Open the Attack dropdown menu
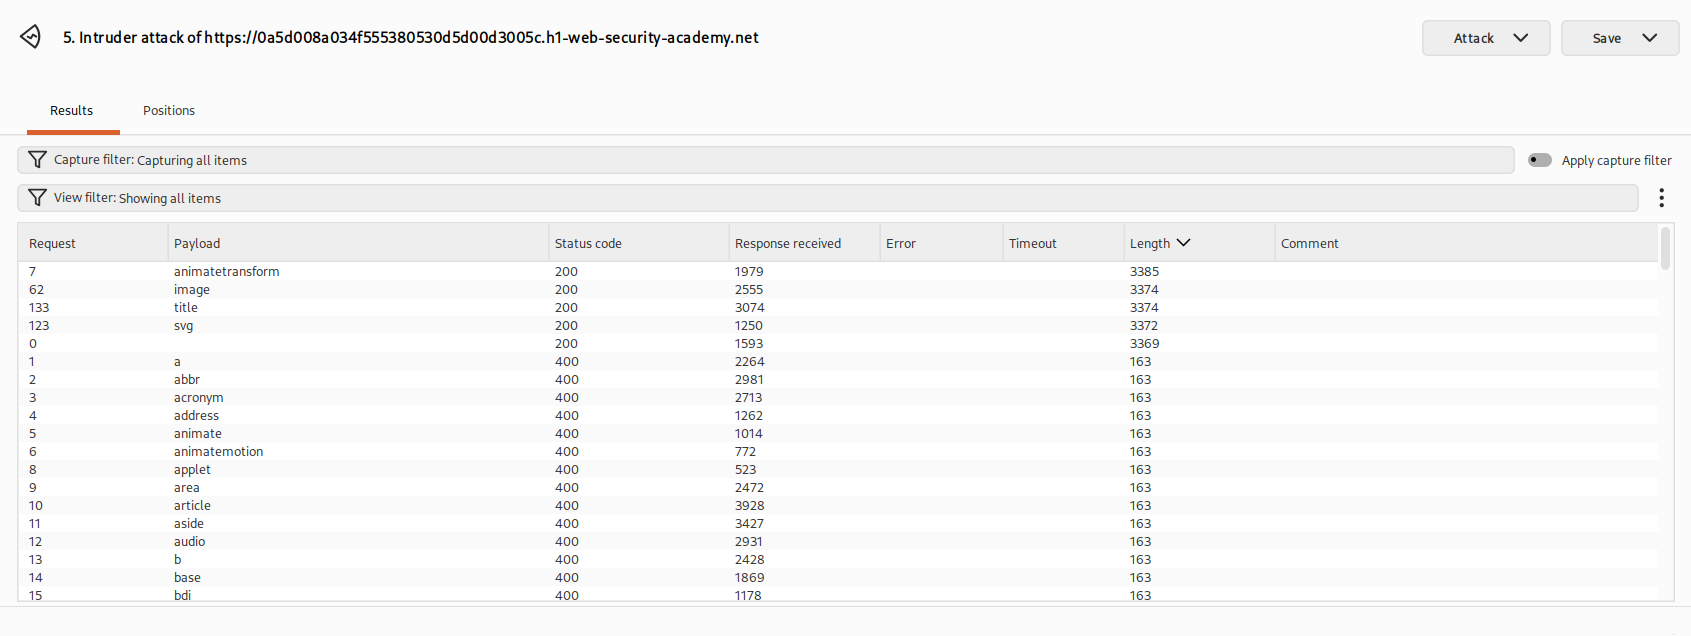Image resolution: width=1691 pixels, height=636 pixels. [1486, 38]
